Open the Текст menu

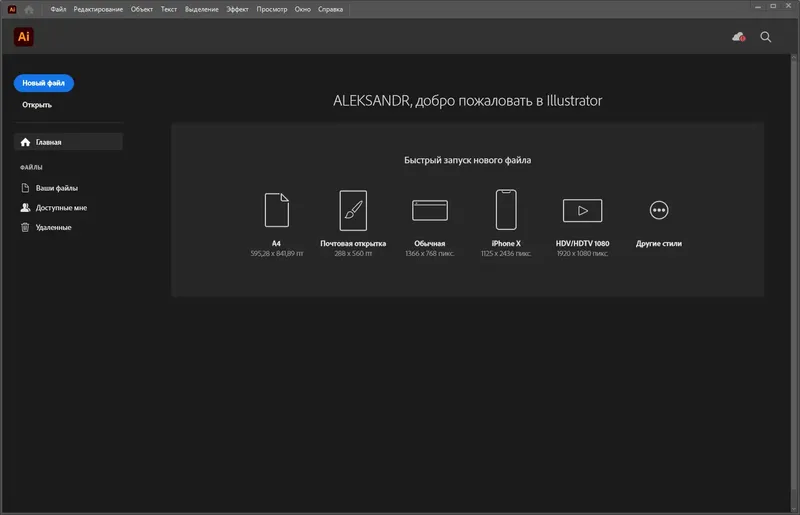(168, 9)
